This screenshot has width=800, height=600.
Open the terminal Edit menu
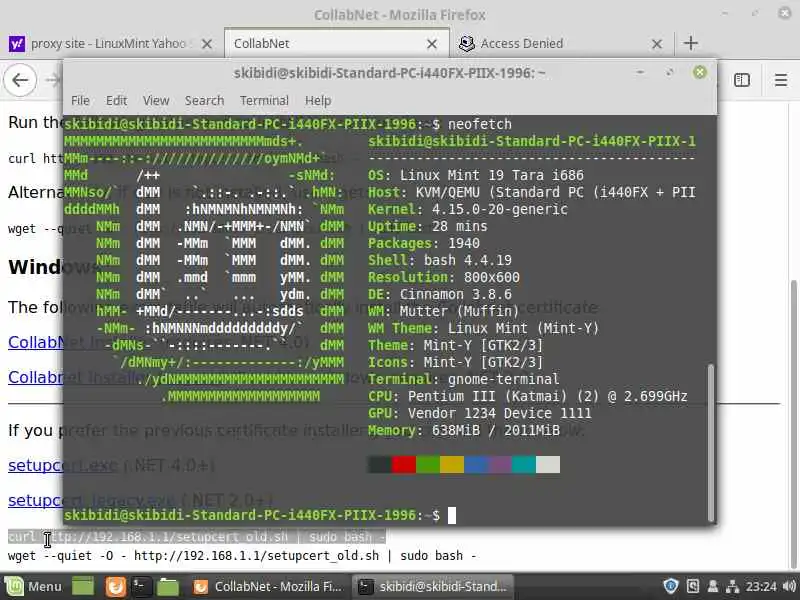pos(116,101)
